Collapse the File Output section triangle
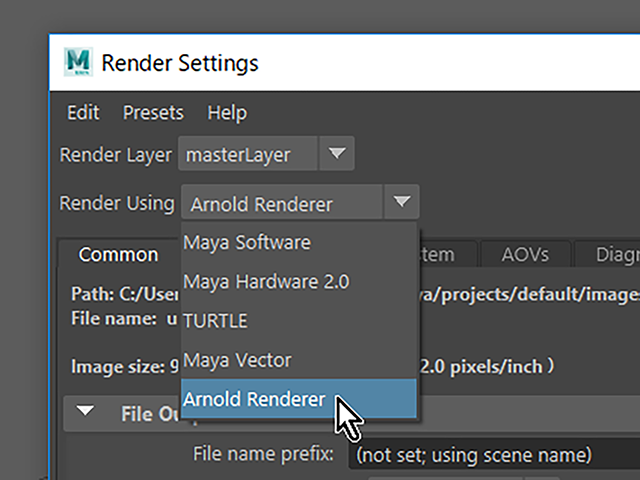Image resolution: width=640 pixels, height=480 pixels. tap(85, 411)
